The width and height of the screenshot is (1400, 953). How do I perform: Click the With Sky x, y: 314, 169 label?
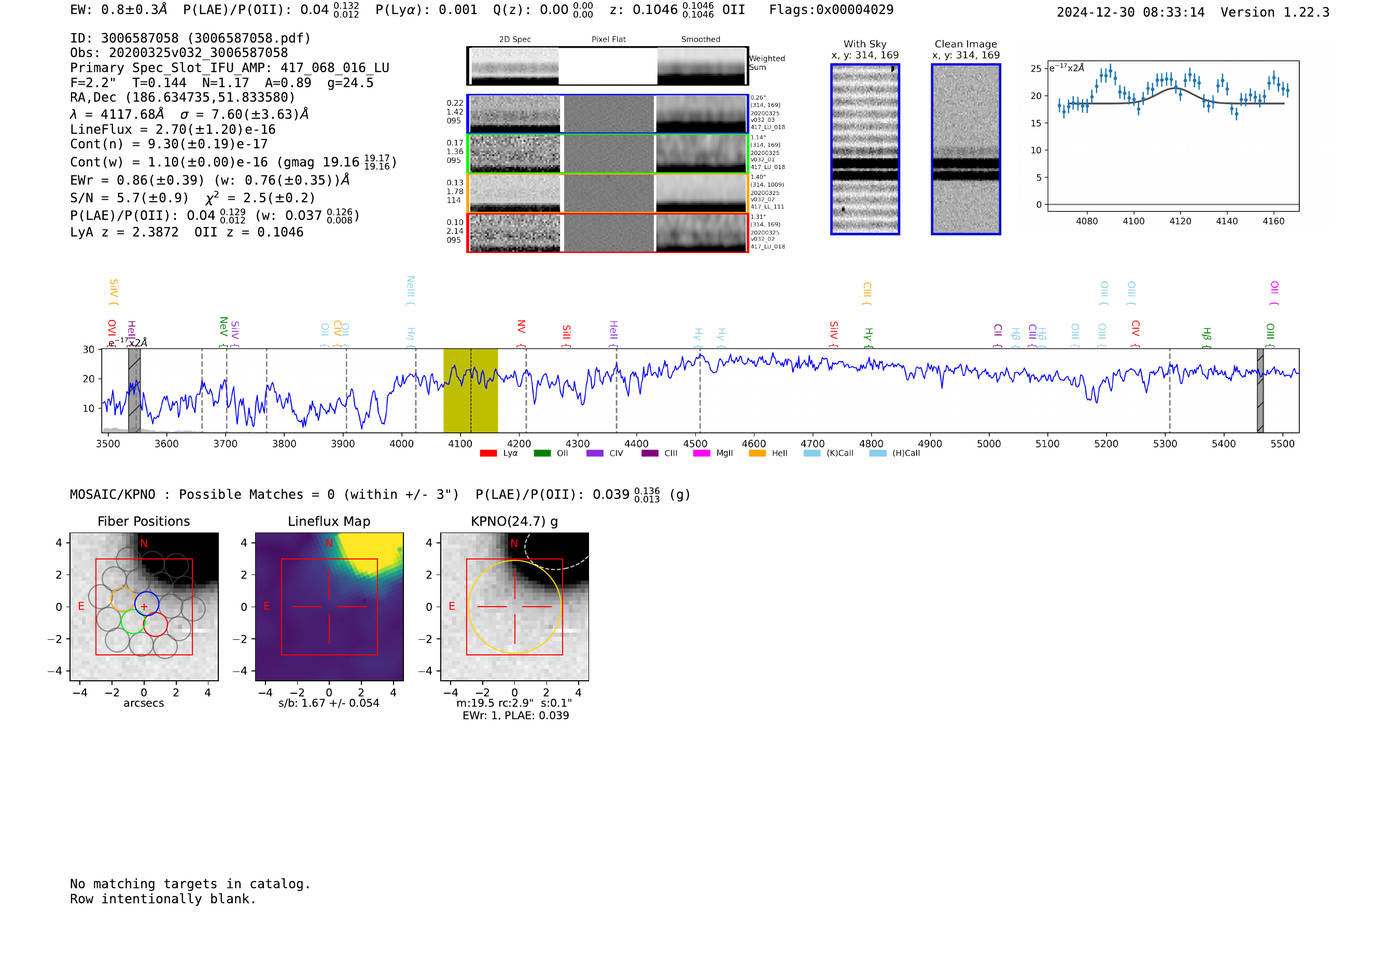tap(865, 50)
